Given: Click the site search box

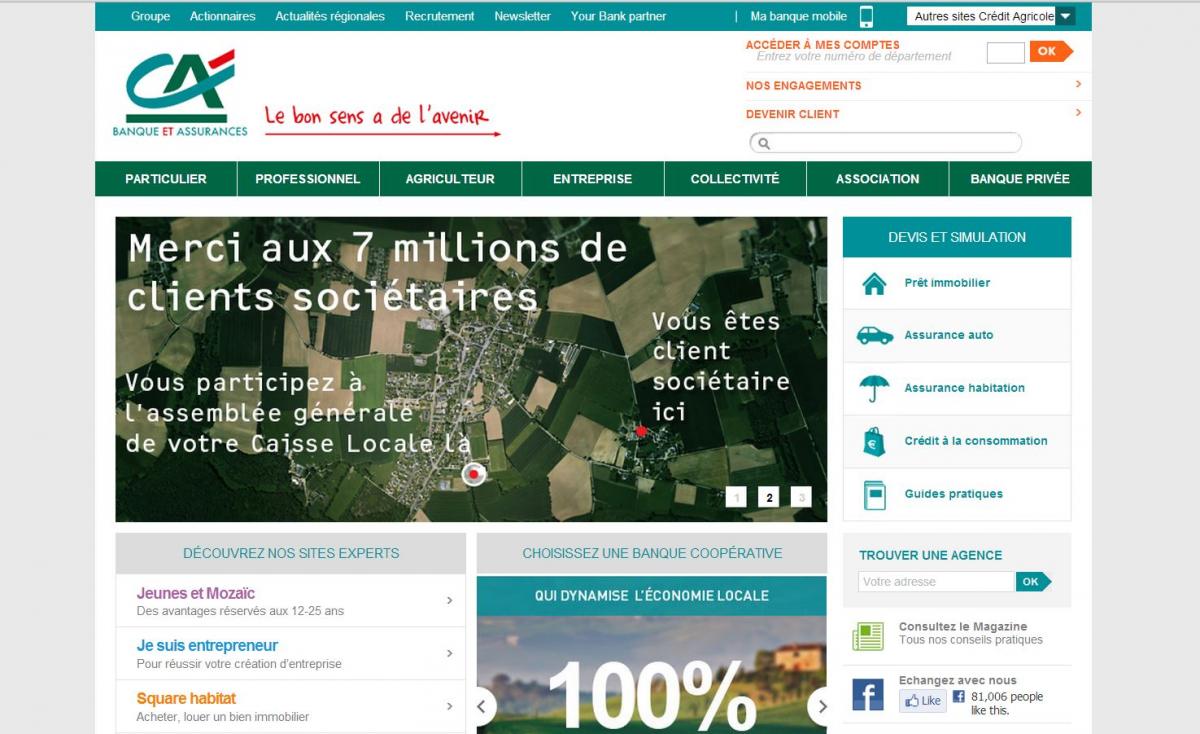Looking at the screenshot, I should pos(886,143).
